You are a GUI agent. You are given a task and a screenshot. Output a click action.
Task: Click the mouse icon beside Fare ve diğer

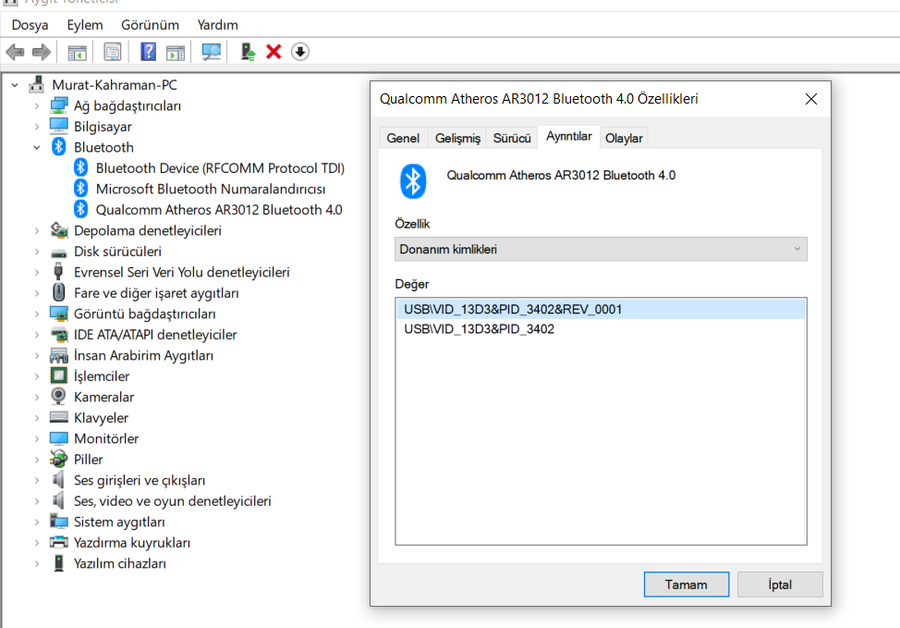coord(59,293)
